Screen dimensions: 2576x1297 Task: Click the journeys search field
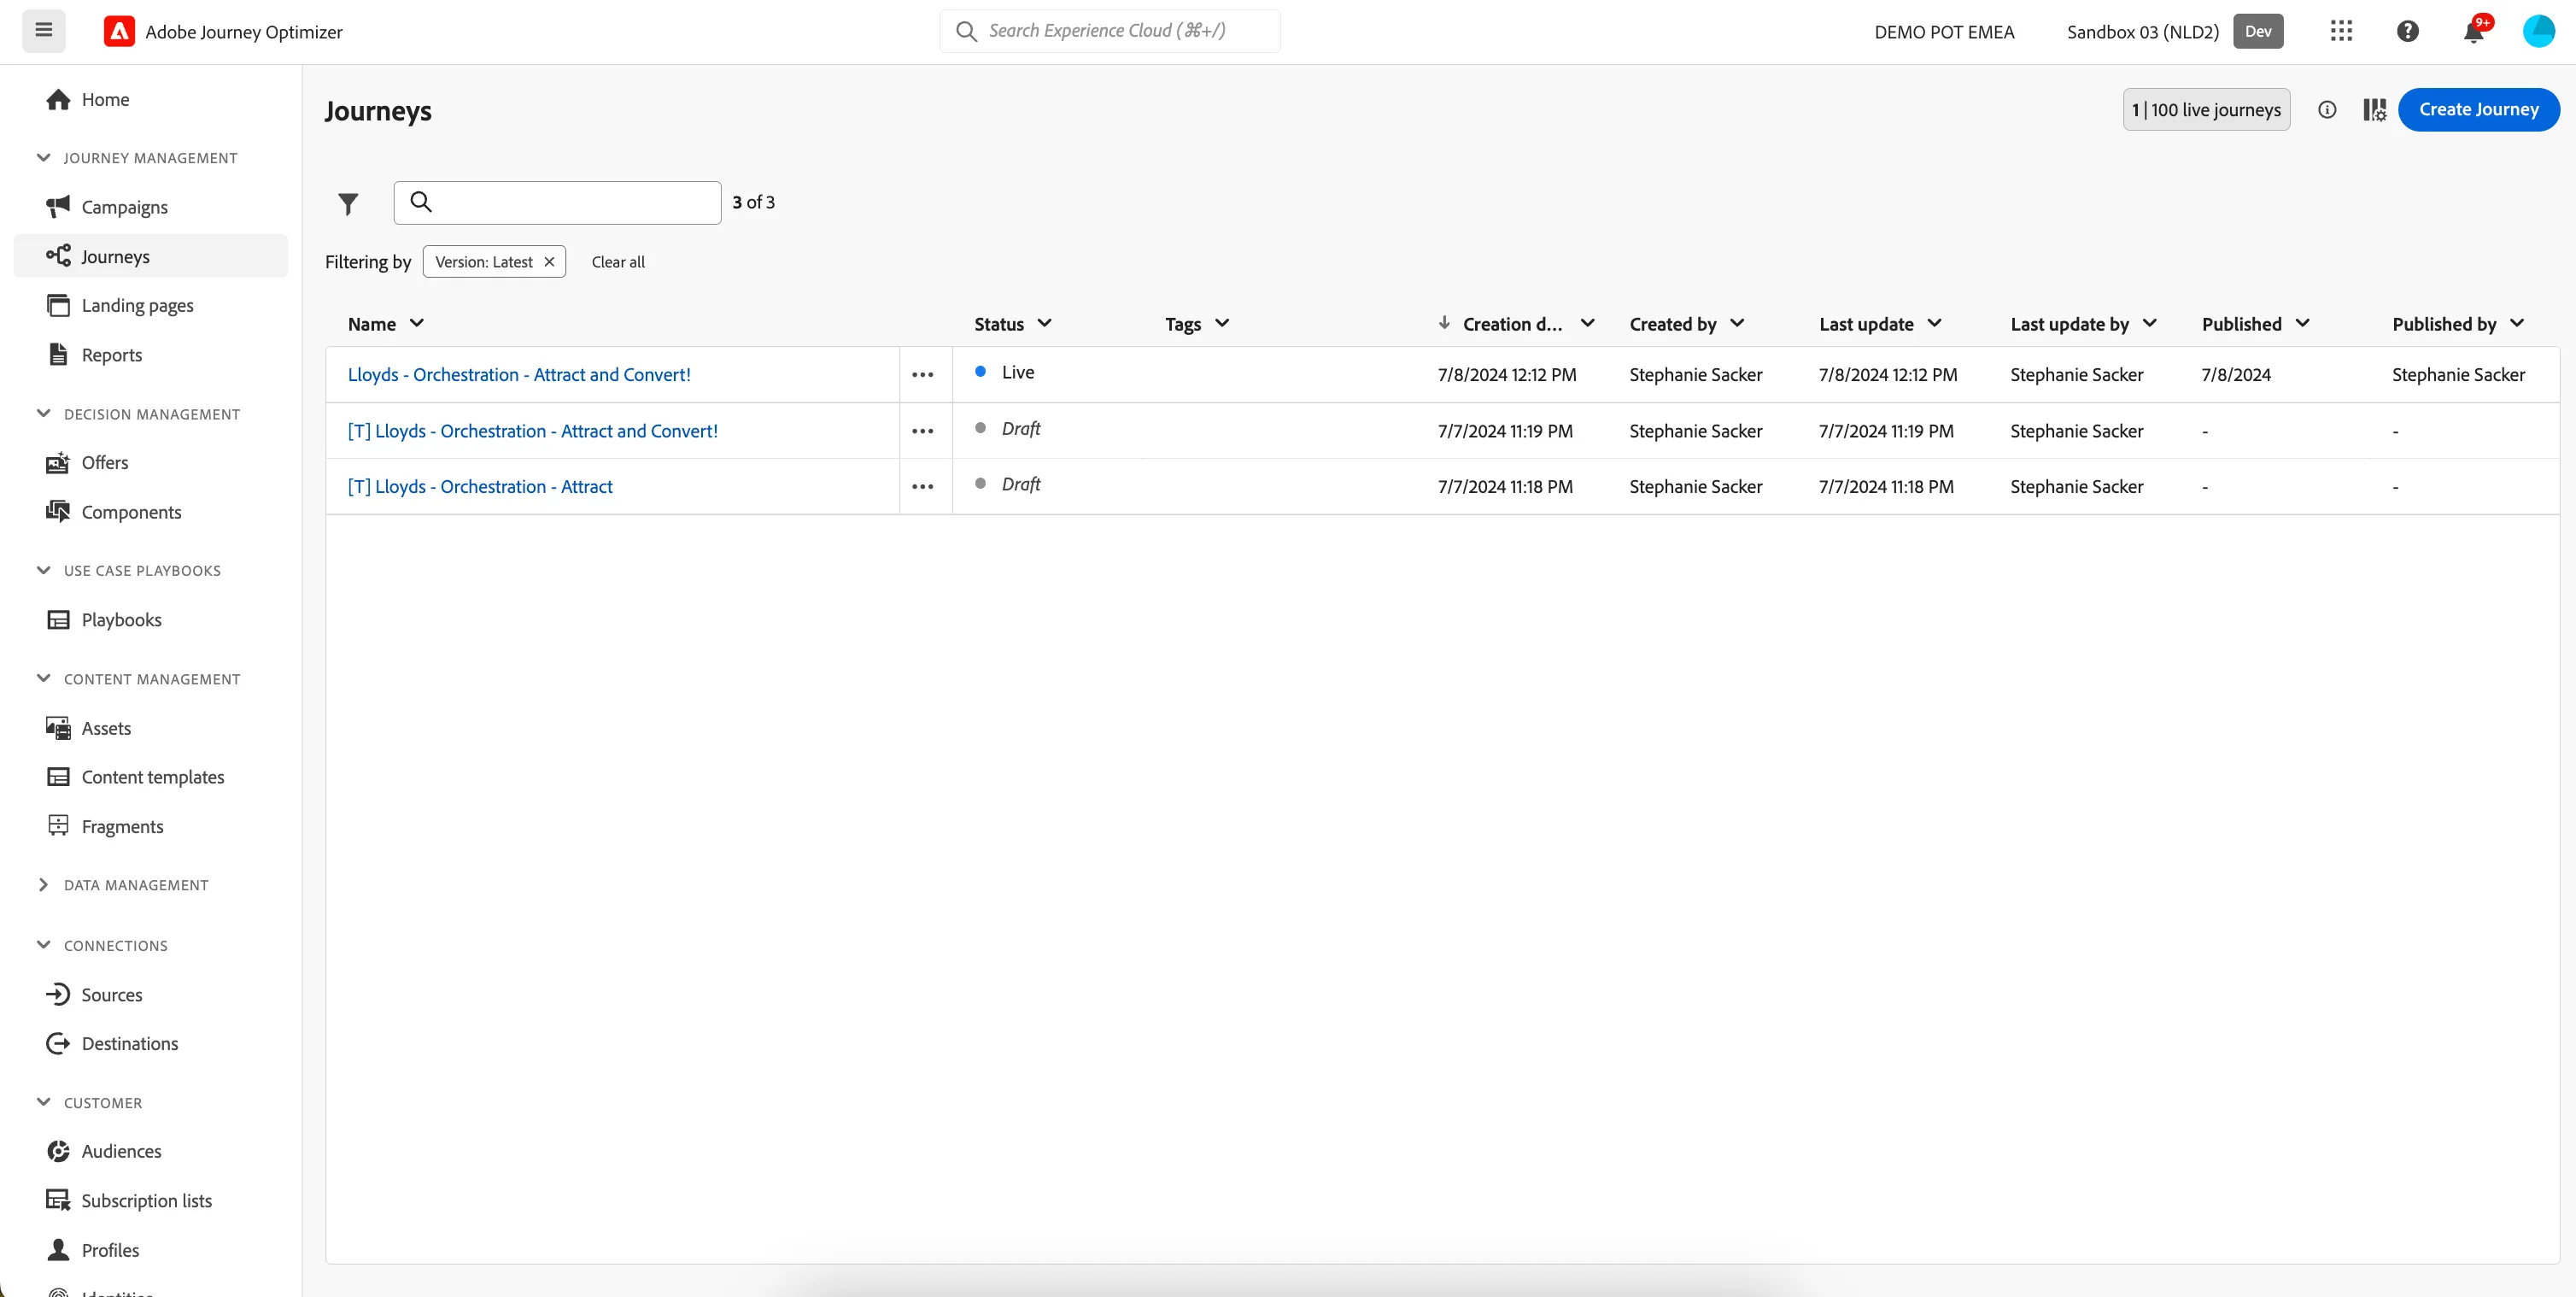click(557, 203)
